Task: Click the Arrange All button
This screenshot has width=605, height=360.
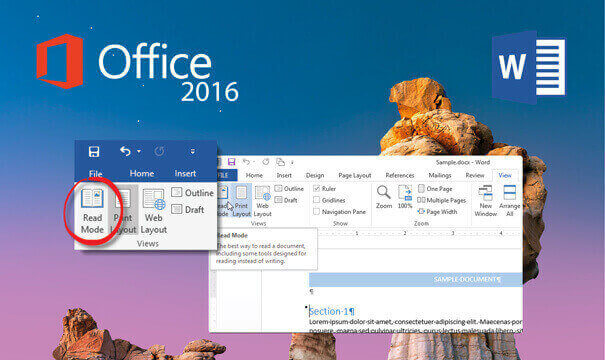Action: (509, 201)
